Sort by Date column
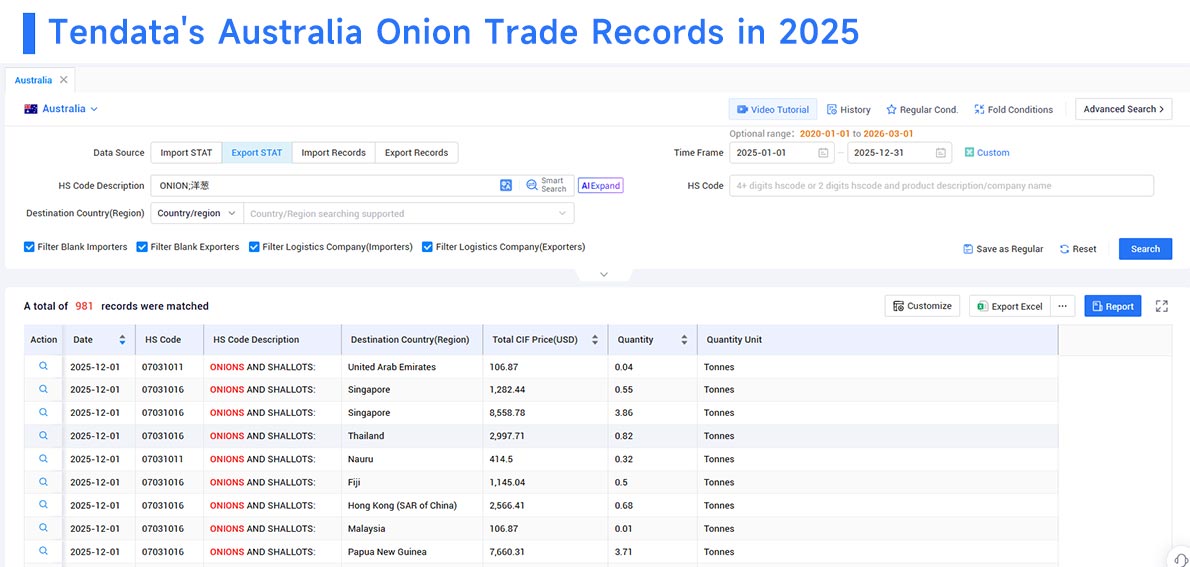Viewport: 1190px width, 567px height. pyautogui.click(x=122, y=340)
